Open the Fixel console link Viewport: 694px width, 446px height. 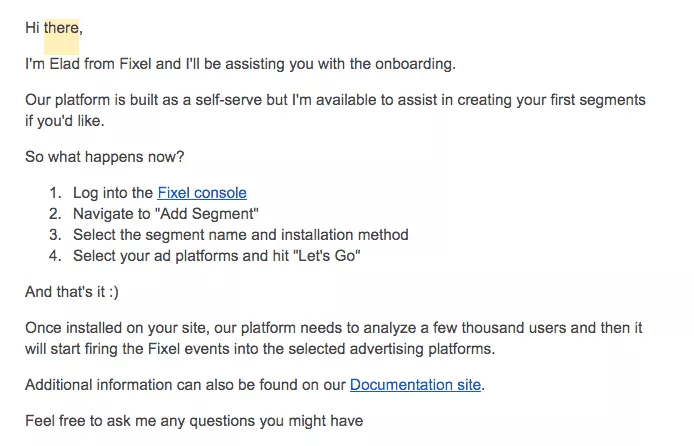202,193
